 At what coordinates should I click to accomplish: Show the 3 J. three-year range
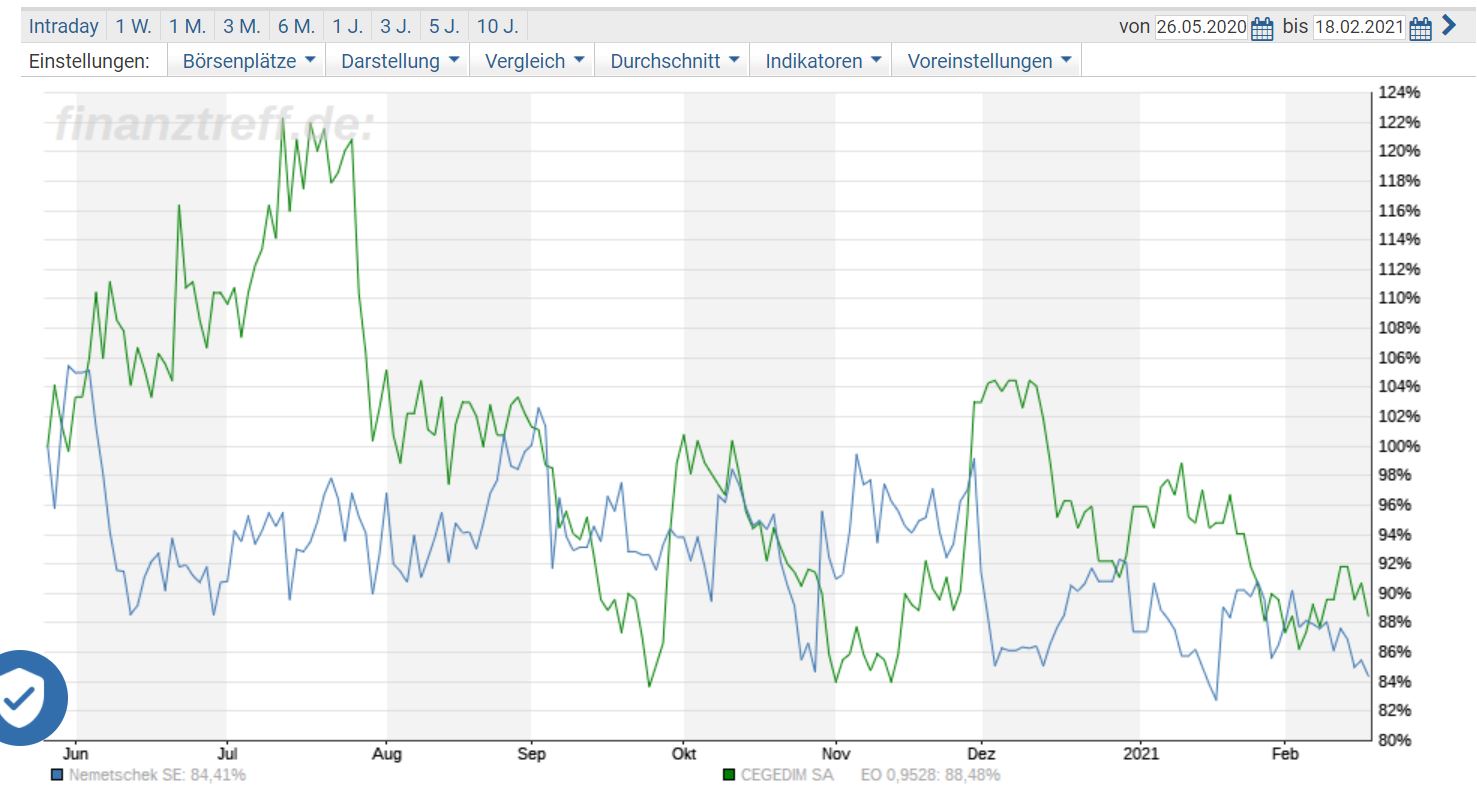pos(397,26)
